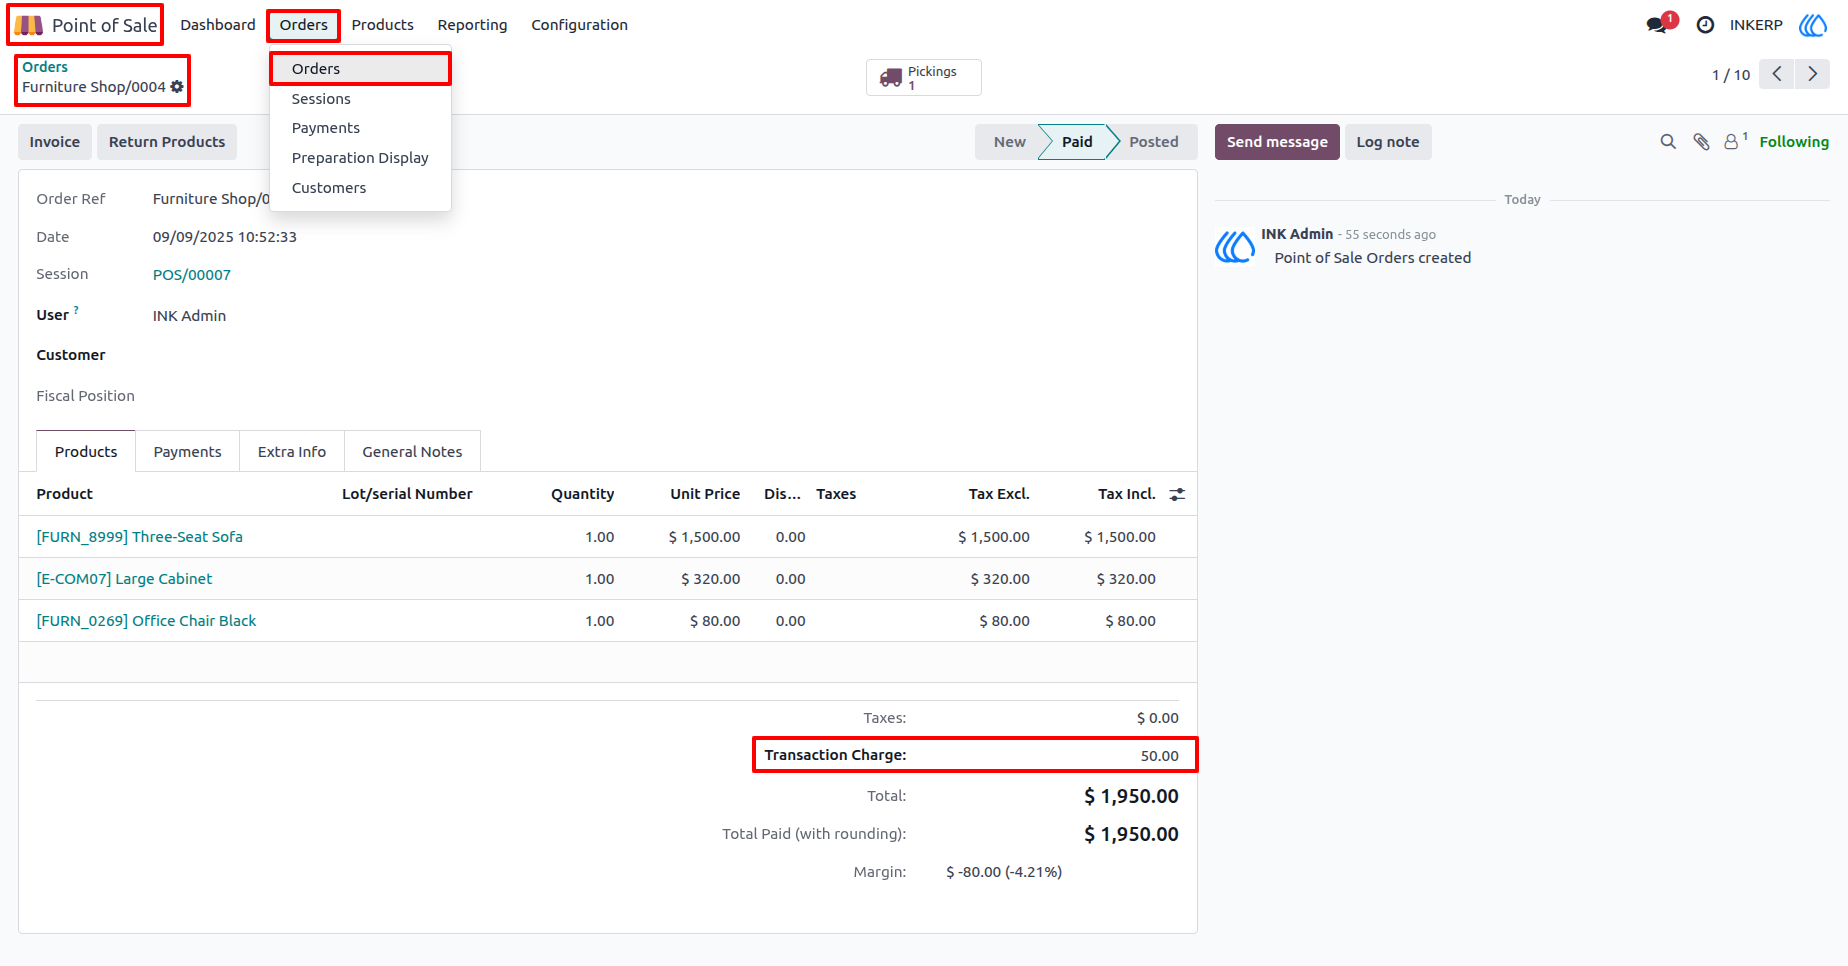Click the INK Admin chatter avatar
This screenshot has width=1848, height=966.
1235,246
